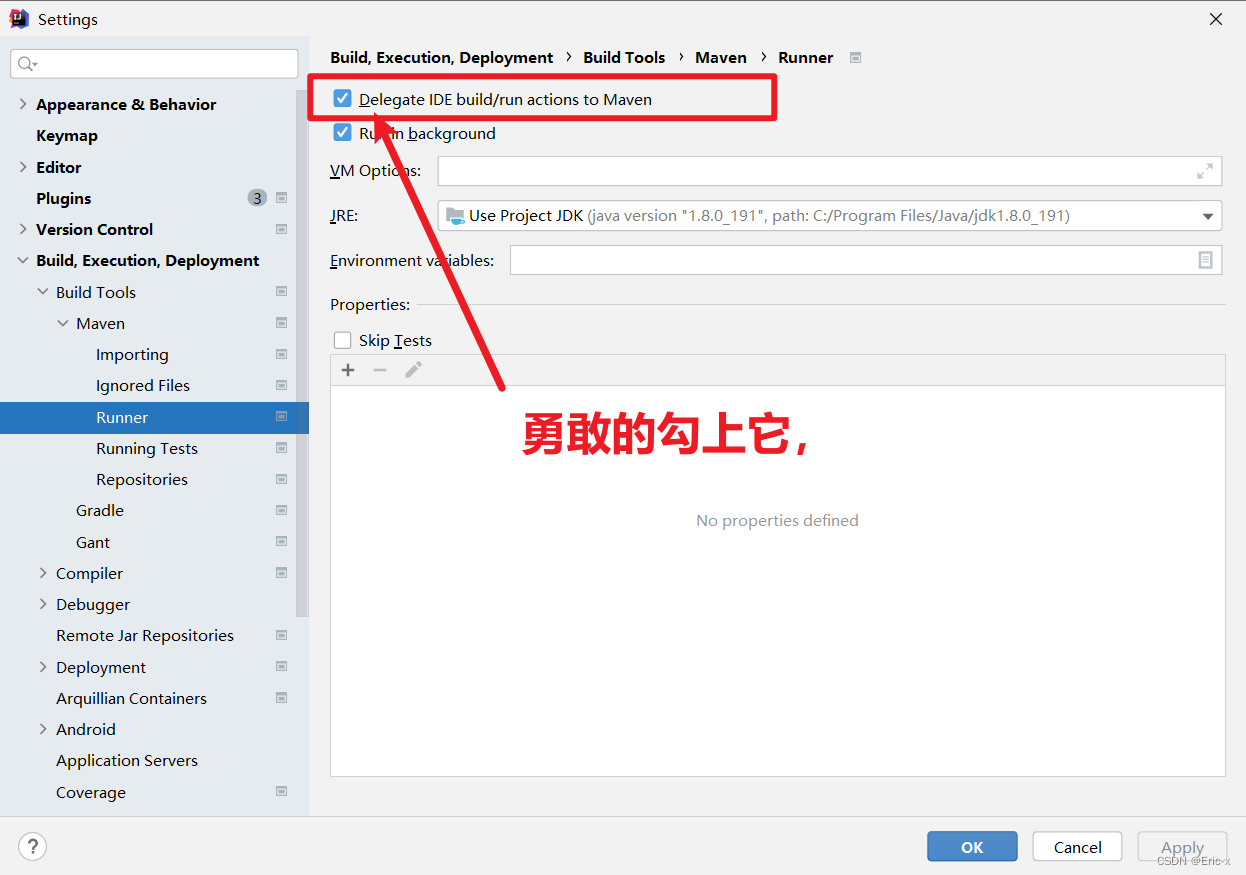Click the Apply button
1246x875 pixels.
[1183, 847]
